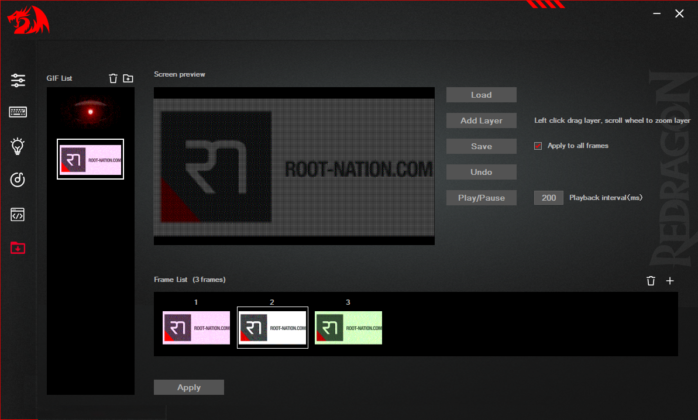
Task: Delete selected GIF with GIF List trash icon
Action: click(x=113, y=78)
